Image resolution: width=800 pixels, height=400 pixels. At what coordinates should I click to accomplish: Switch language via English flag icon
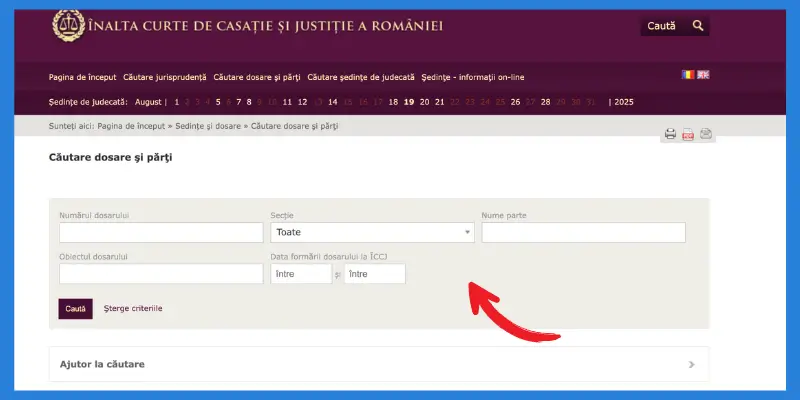(703, 74)
